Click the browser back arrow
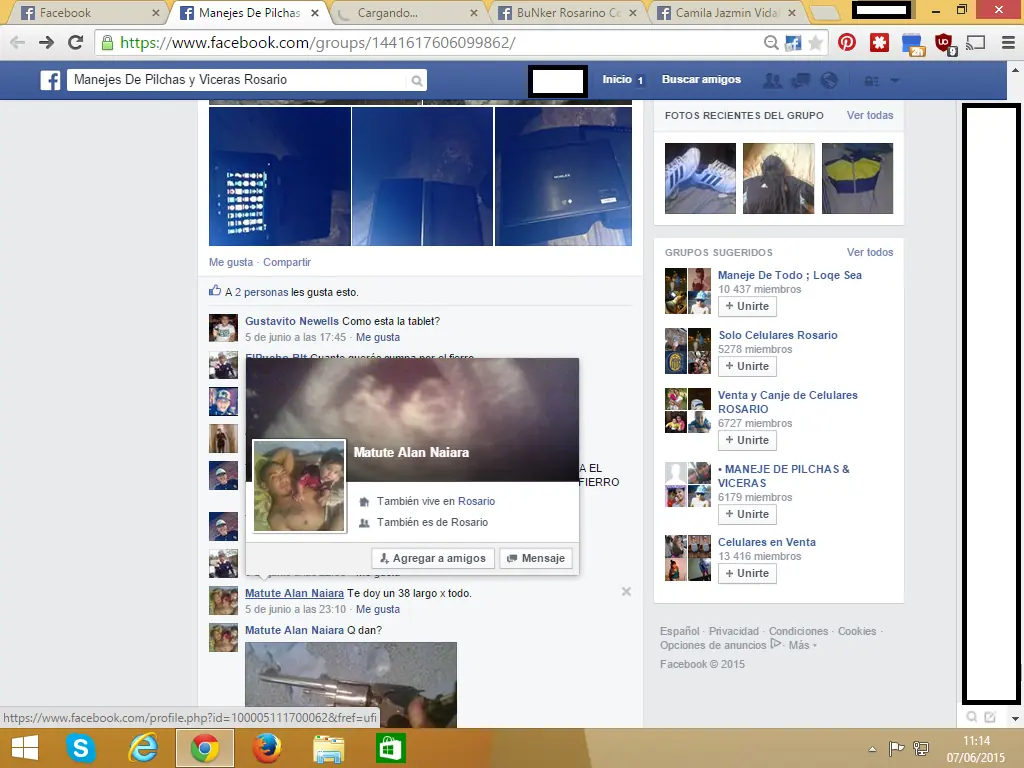 click(18, 42)
